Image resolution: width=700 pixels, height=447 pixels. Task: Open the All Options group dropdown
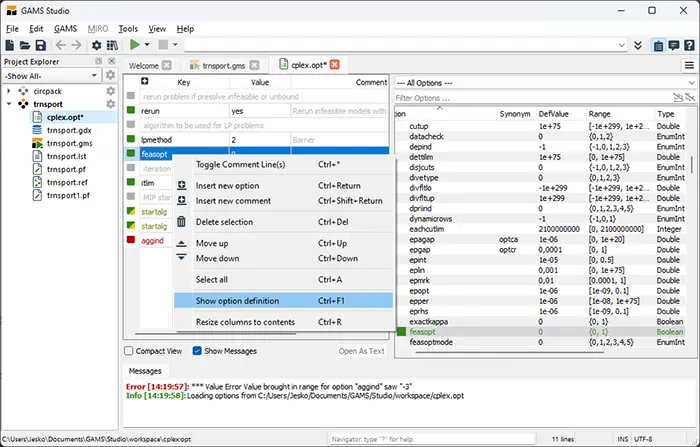542,82
